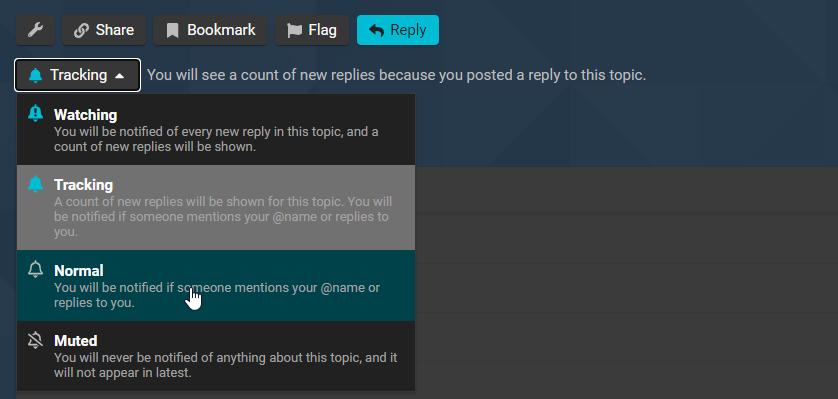
Task: Click the flag icon on Flag button
Action: [x=294, y=30]
